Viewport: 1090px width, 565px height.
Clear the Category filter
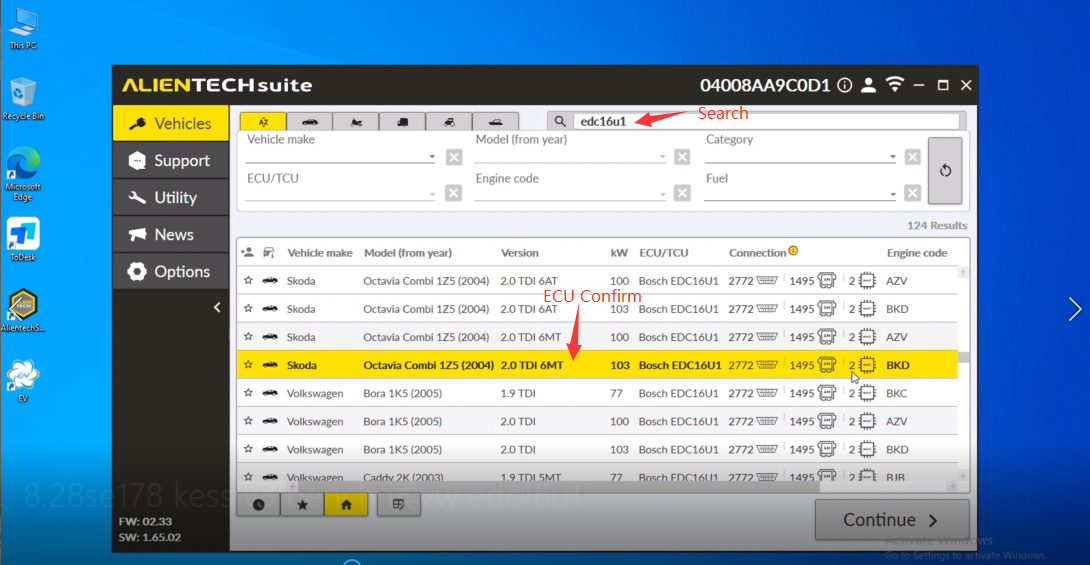tap(913, 157)
